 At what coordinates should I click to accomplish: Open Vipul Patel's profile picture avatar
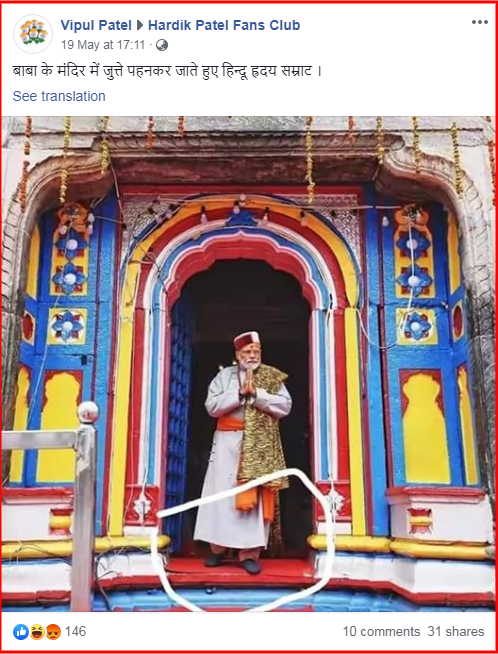[x=33, y=34]
